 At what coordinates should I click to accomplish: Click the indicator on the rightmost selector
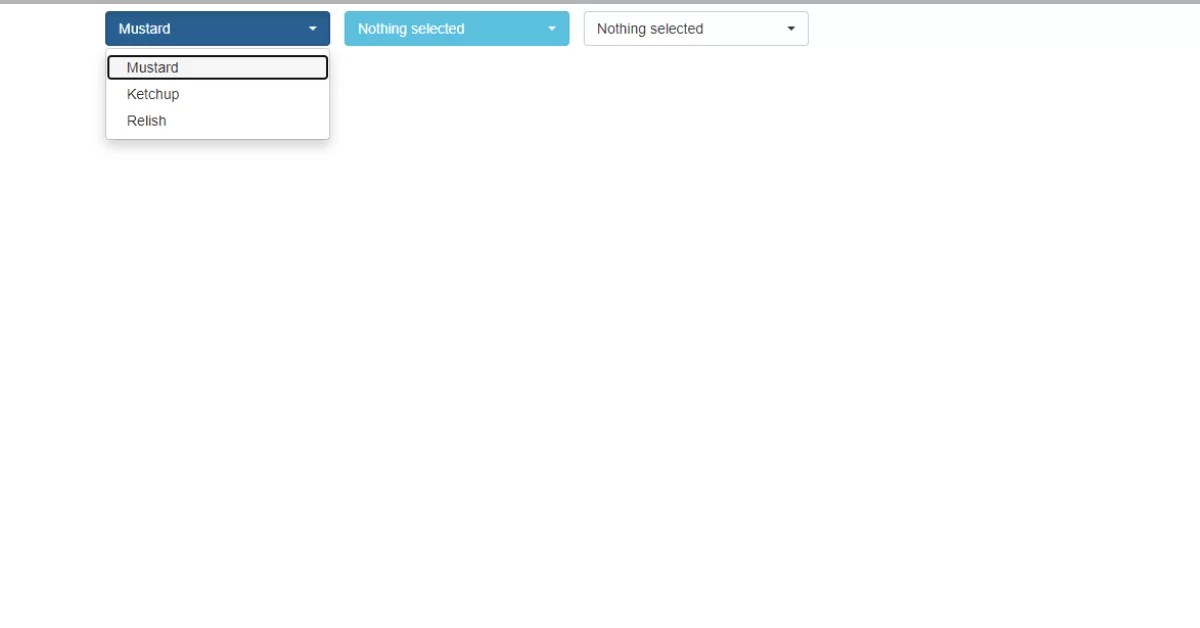tap(791, 28)
